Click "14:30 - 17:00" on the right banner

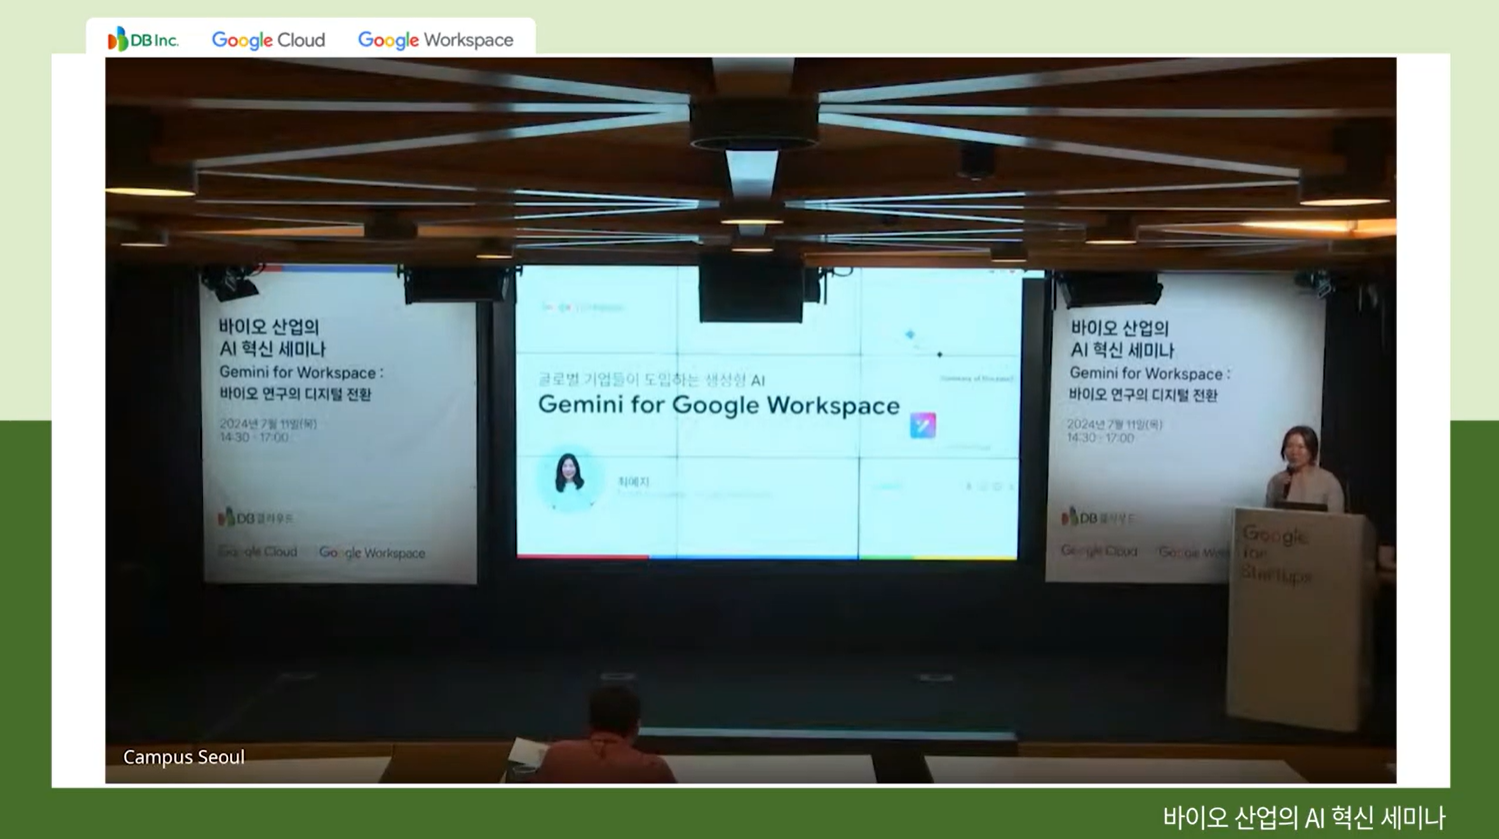1100,438
